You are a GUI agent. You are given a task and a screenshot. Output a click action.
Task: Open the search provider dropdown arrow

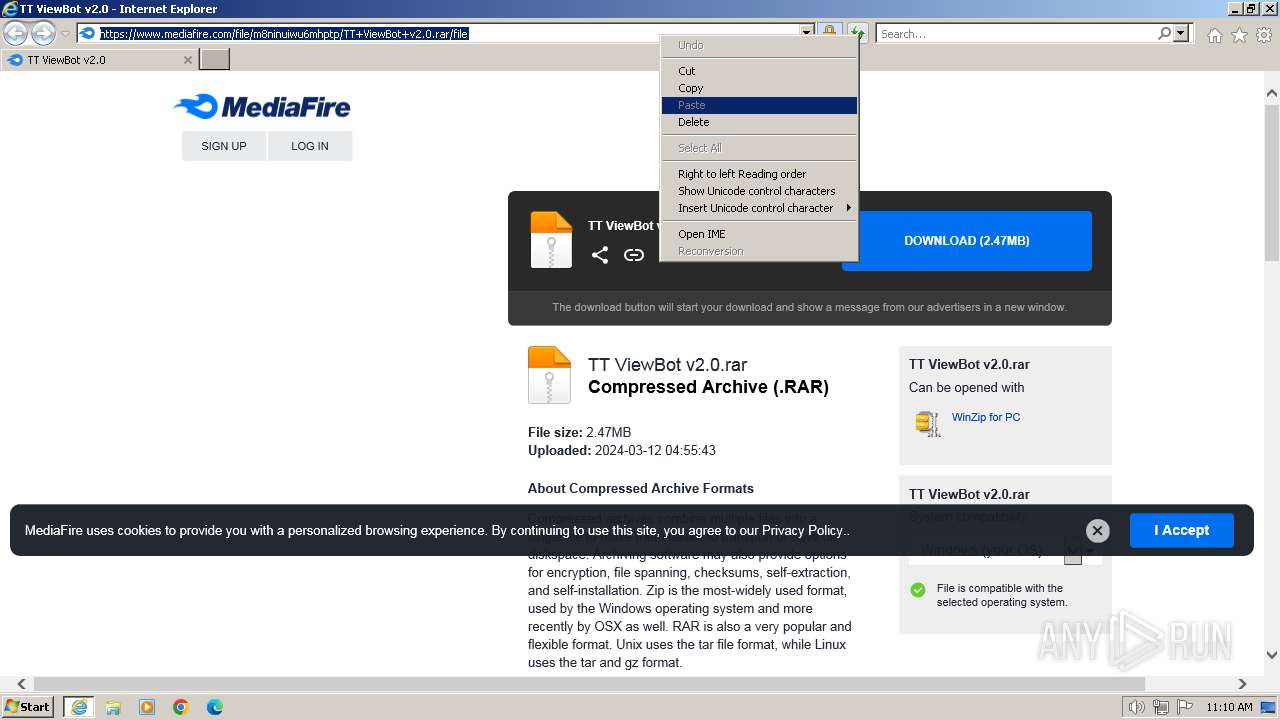[x=1182, y=33]
